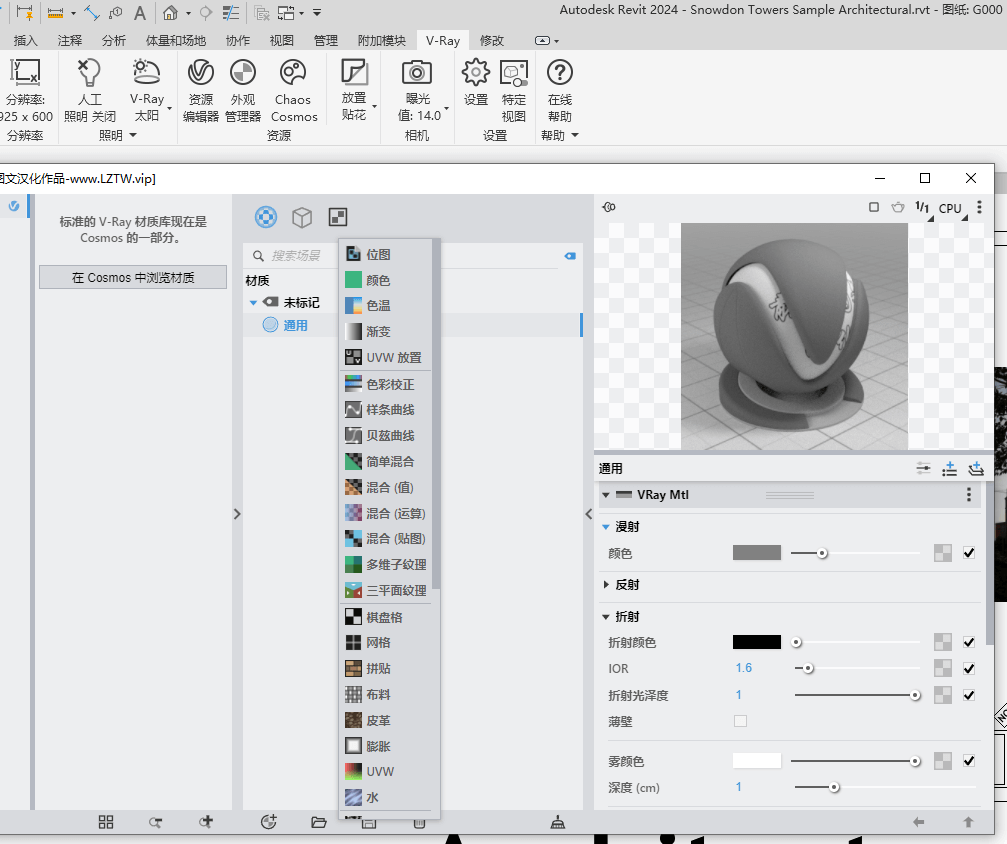Toggle the 漫射 颜色 texture checkbox
The height and width of the screenshot is (844, 1007).
coord(969,553)
